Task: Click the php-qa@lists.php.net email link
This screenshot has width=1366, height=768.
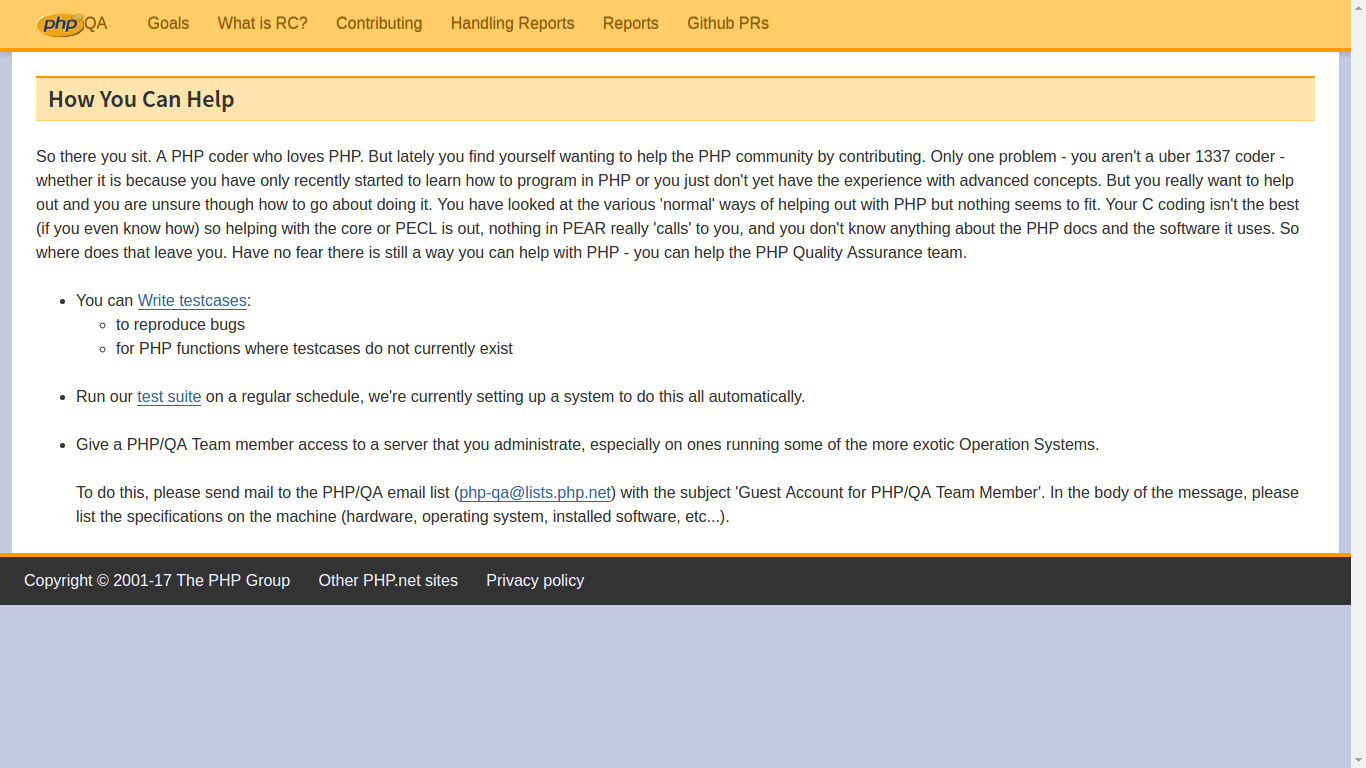Action: coord(535,492)
